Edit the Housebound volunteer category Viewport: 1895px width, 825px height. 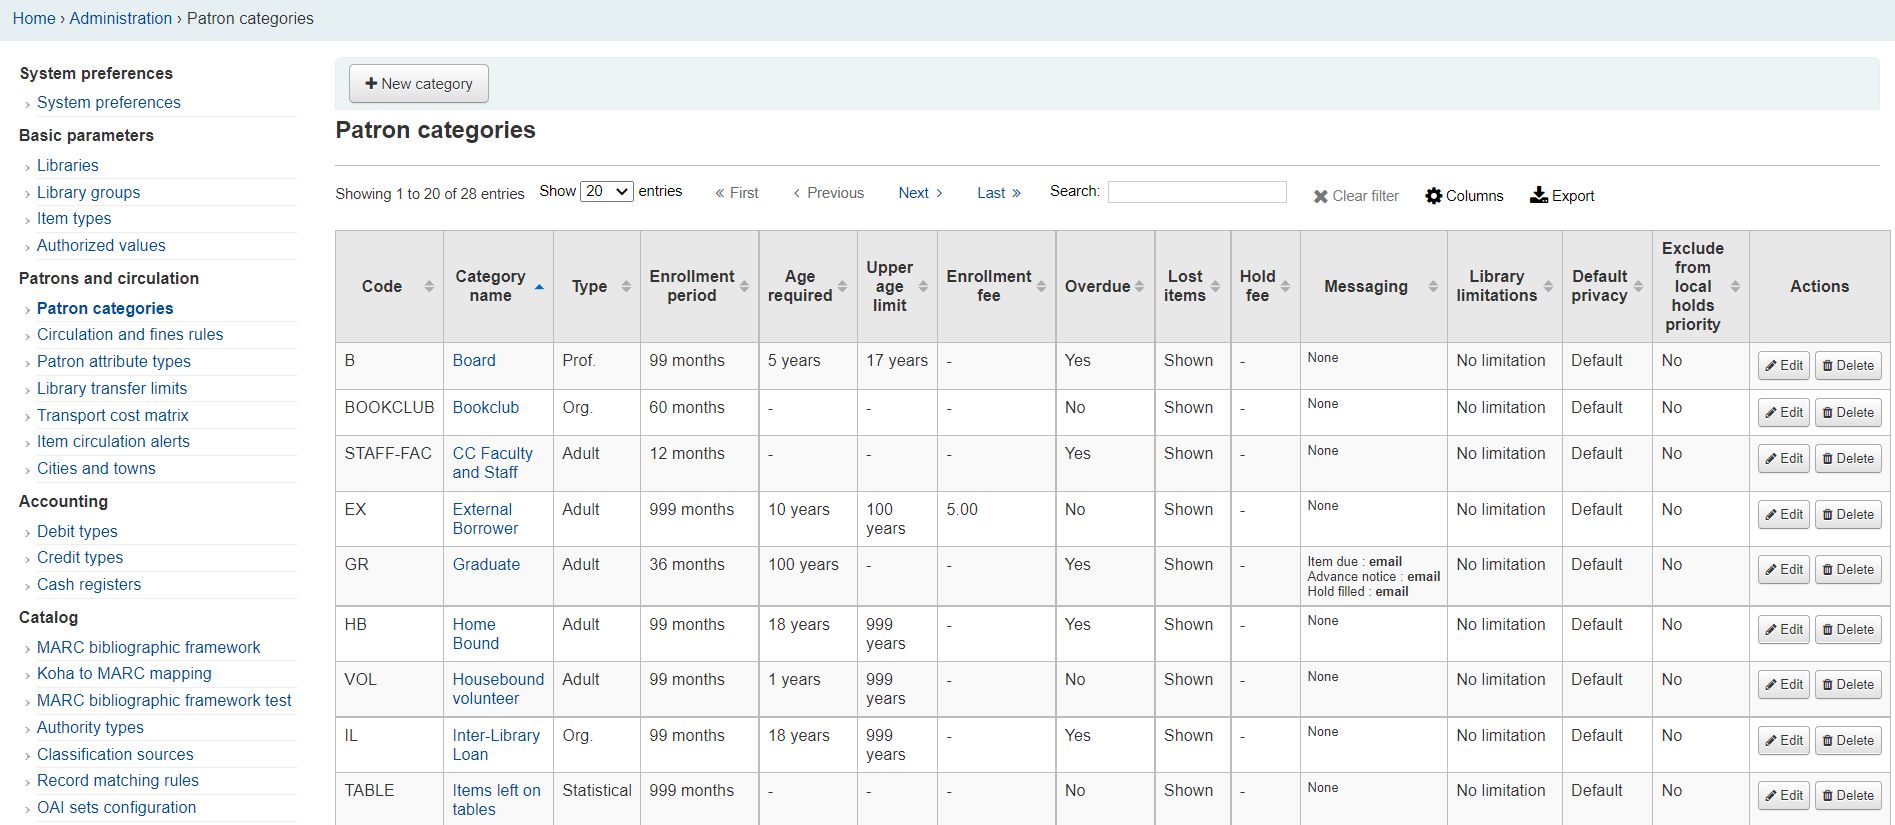click(1784, 684)
